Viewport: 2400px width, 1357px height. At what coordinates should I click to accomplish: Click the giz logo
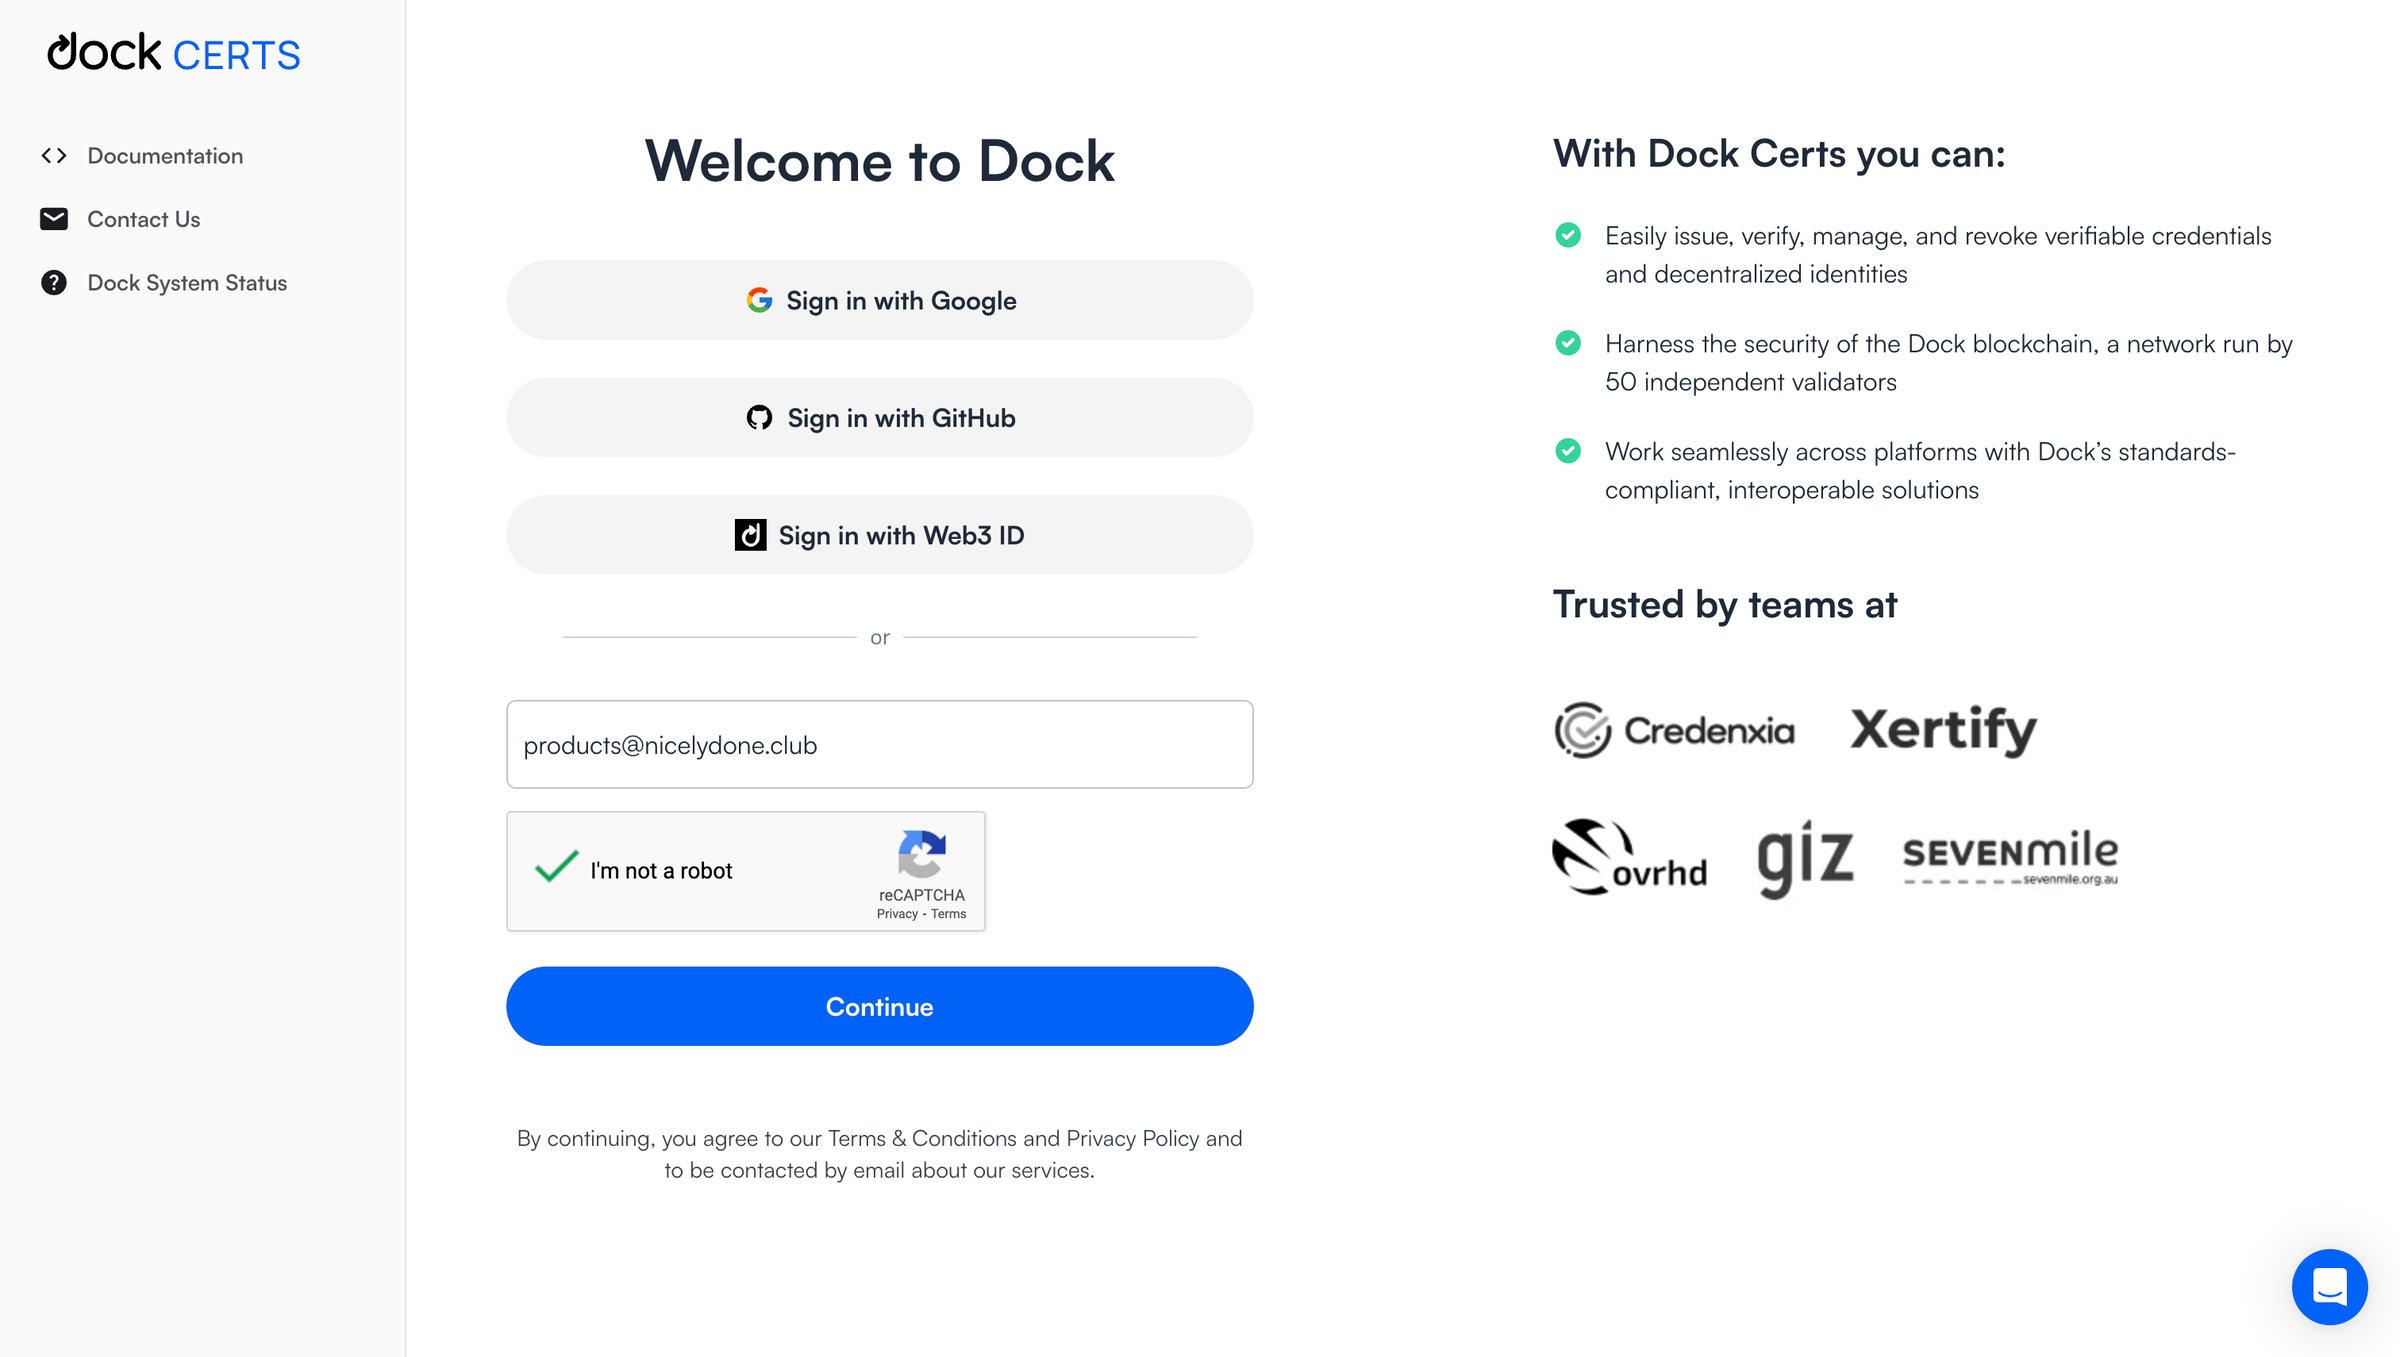point(1806,858)
